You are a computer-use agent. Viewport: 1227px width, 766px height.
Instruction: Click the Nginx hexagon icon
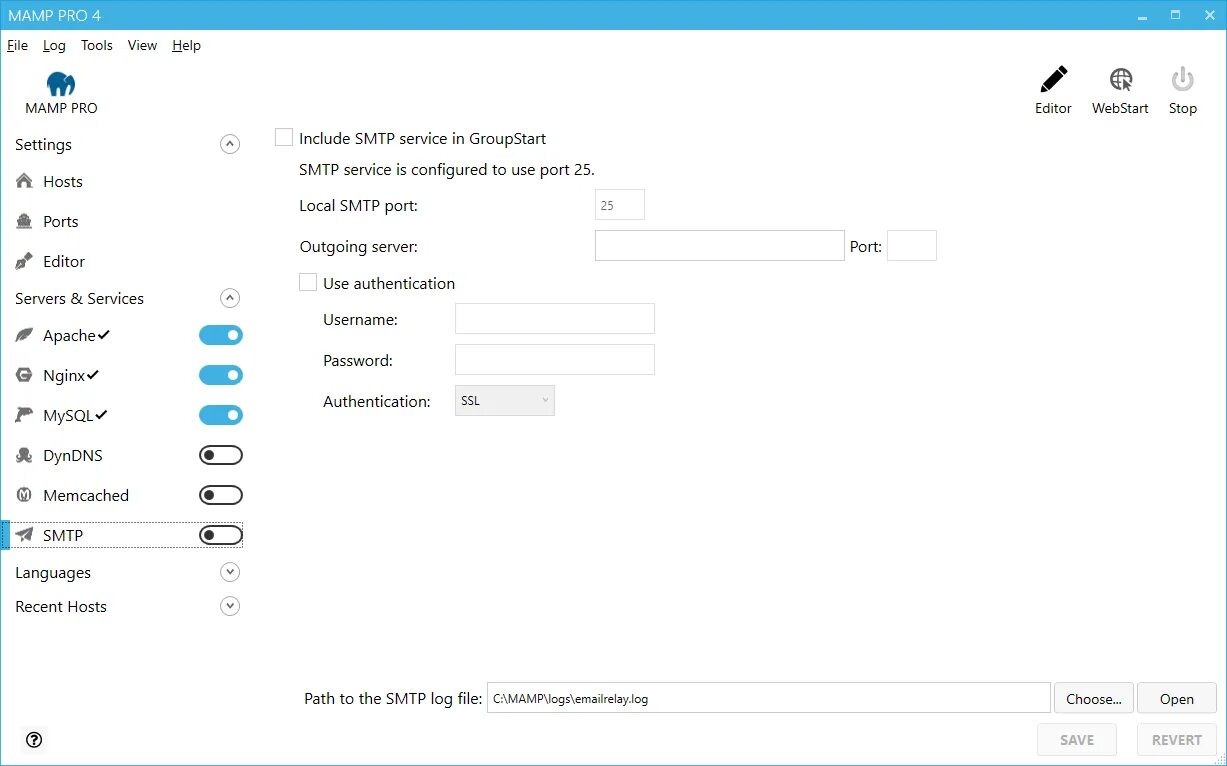pyautogui.click(x=25, y=375)
